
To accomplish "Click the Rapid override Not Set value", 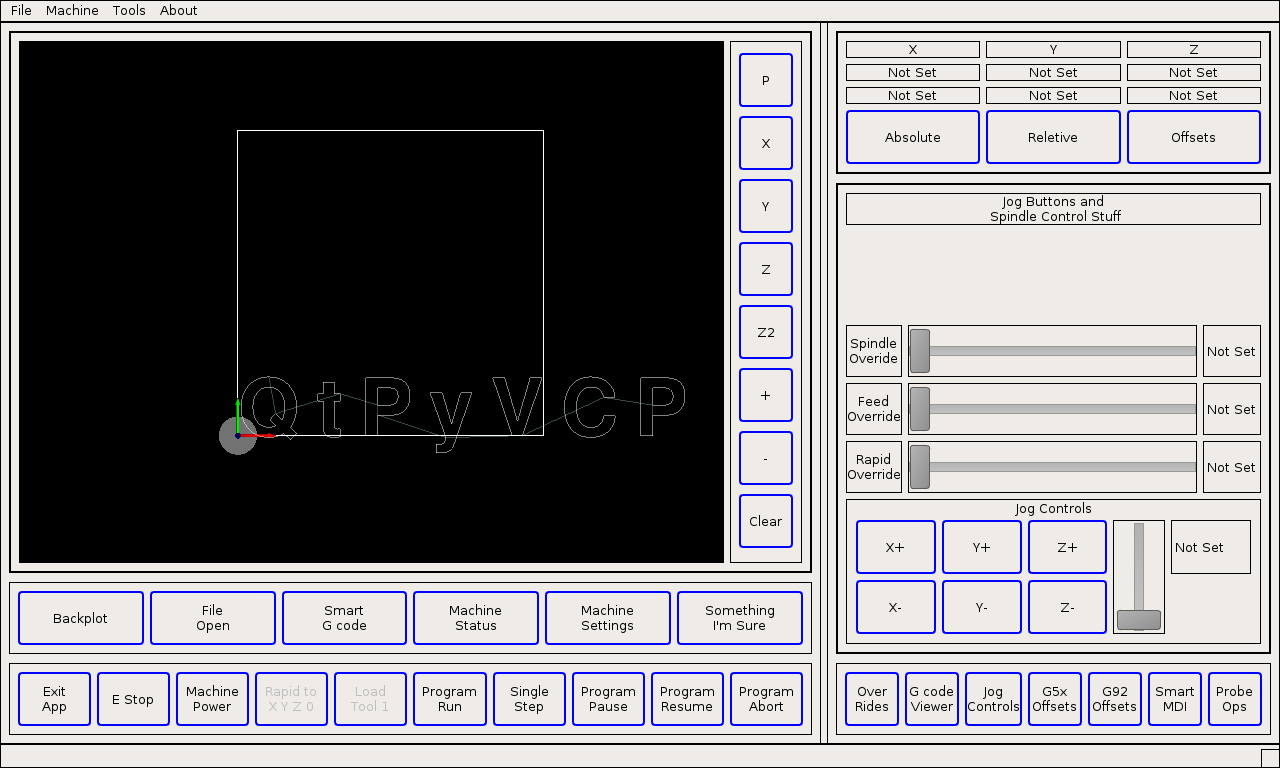I will point(1232,467).
